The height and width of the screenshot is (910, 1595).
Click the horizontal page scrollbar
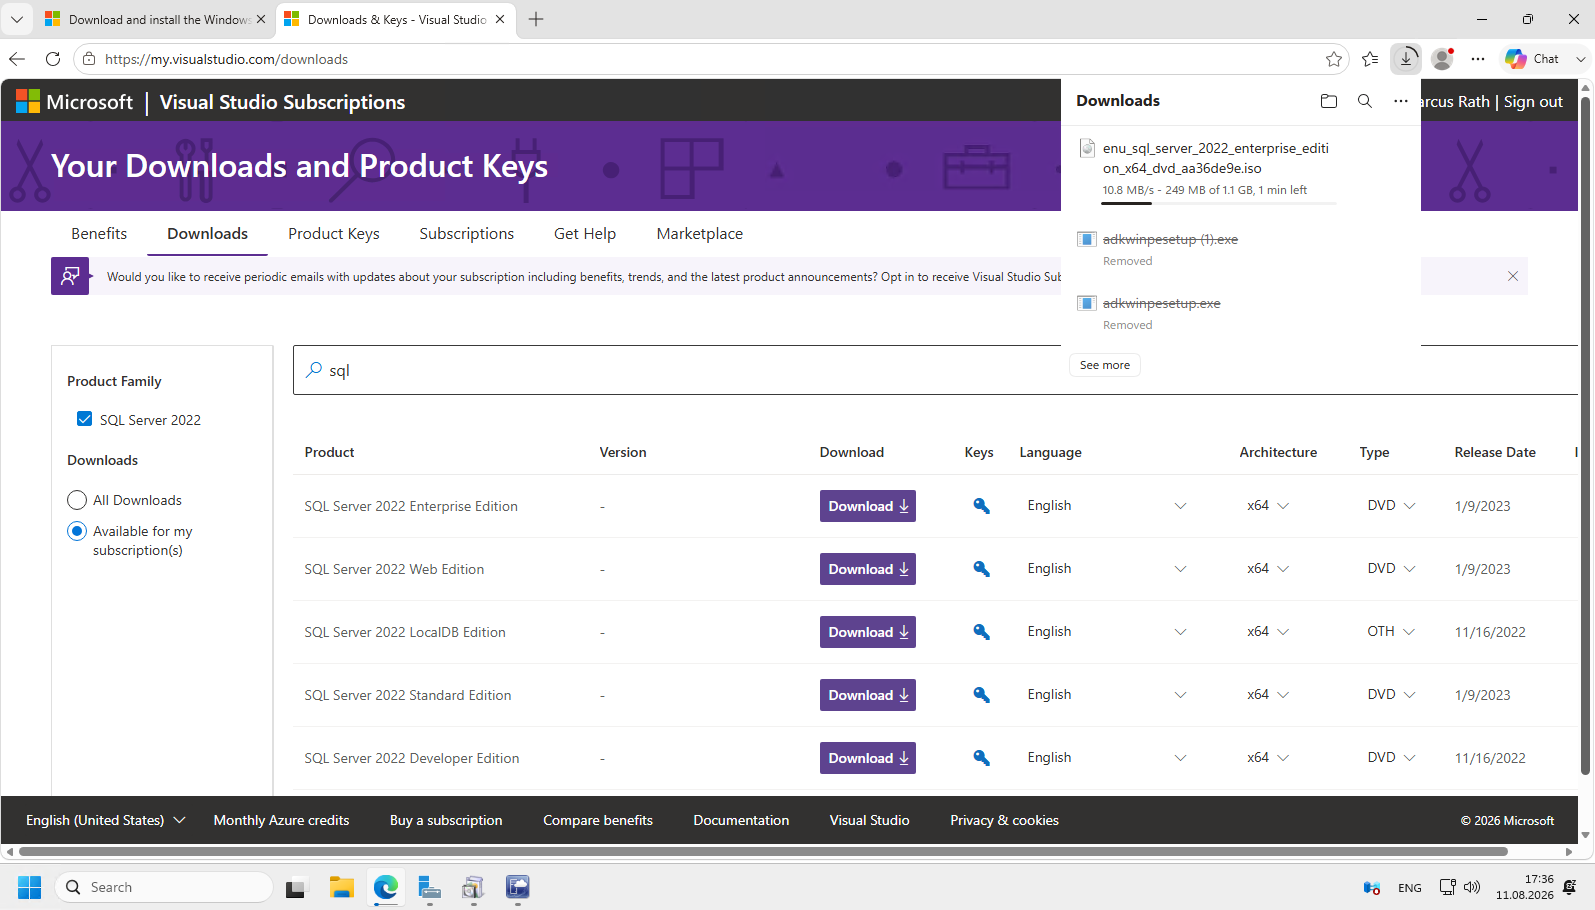(x=763, y=852)
